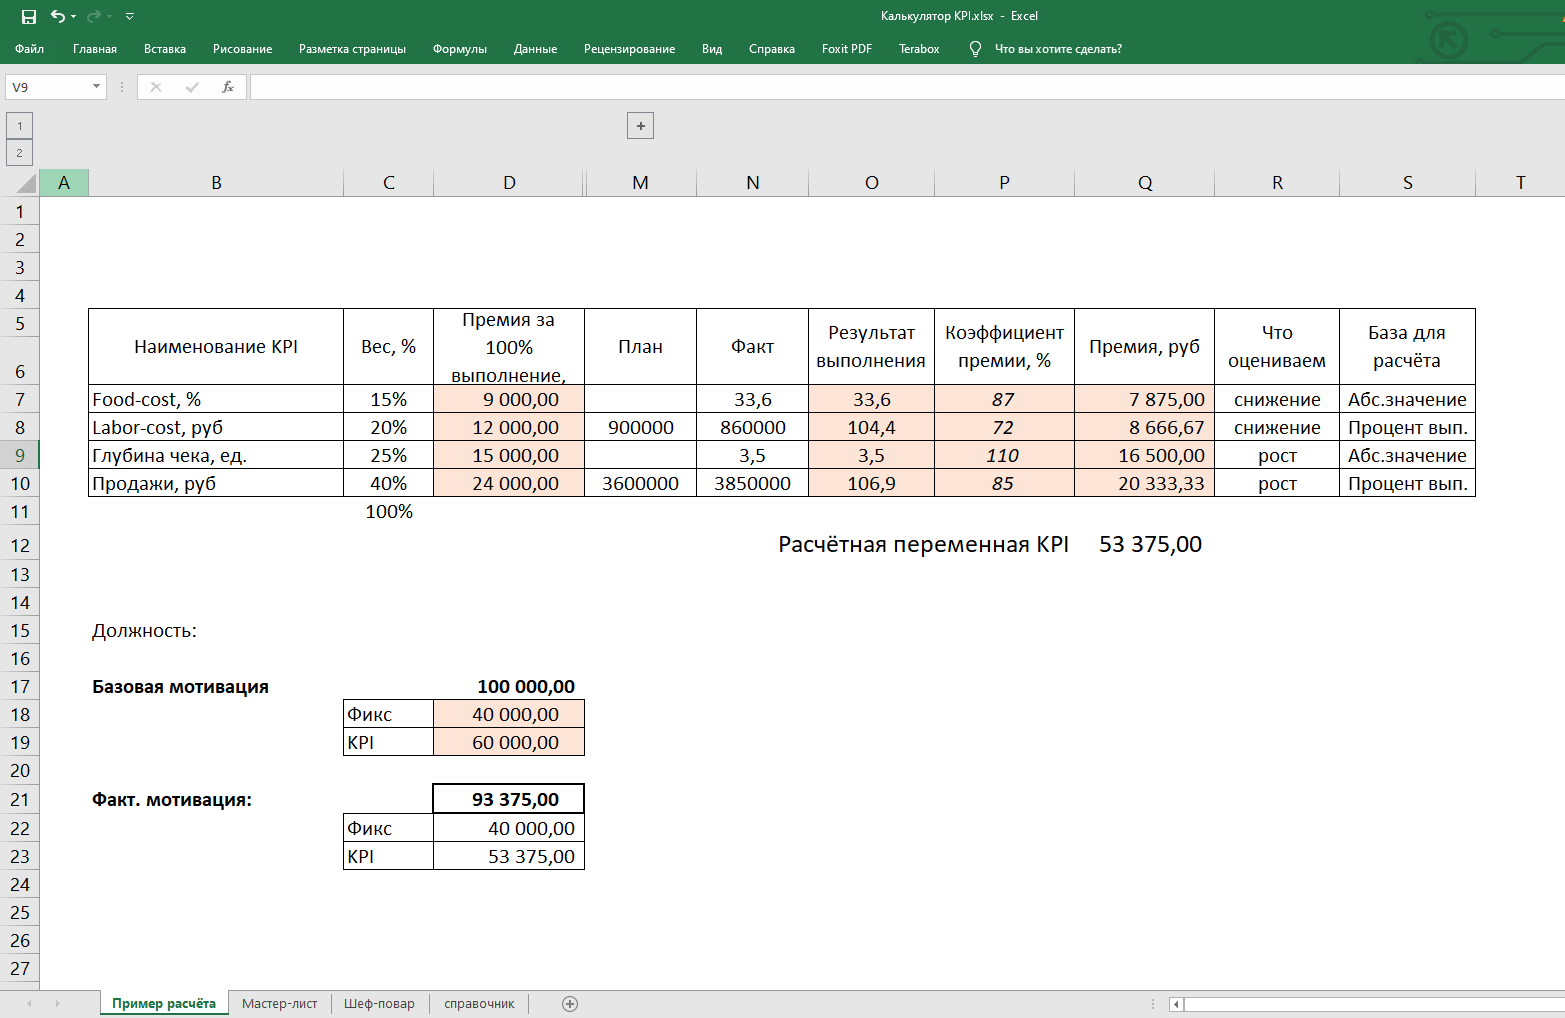This screenshot has height=1018, width=1565.
Task: Open the Name Box dropdown arrow
Action: pyautogui.click(x=96, y=87)
